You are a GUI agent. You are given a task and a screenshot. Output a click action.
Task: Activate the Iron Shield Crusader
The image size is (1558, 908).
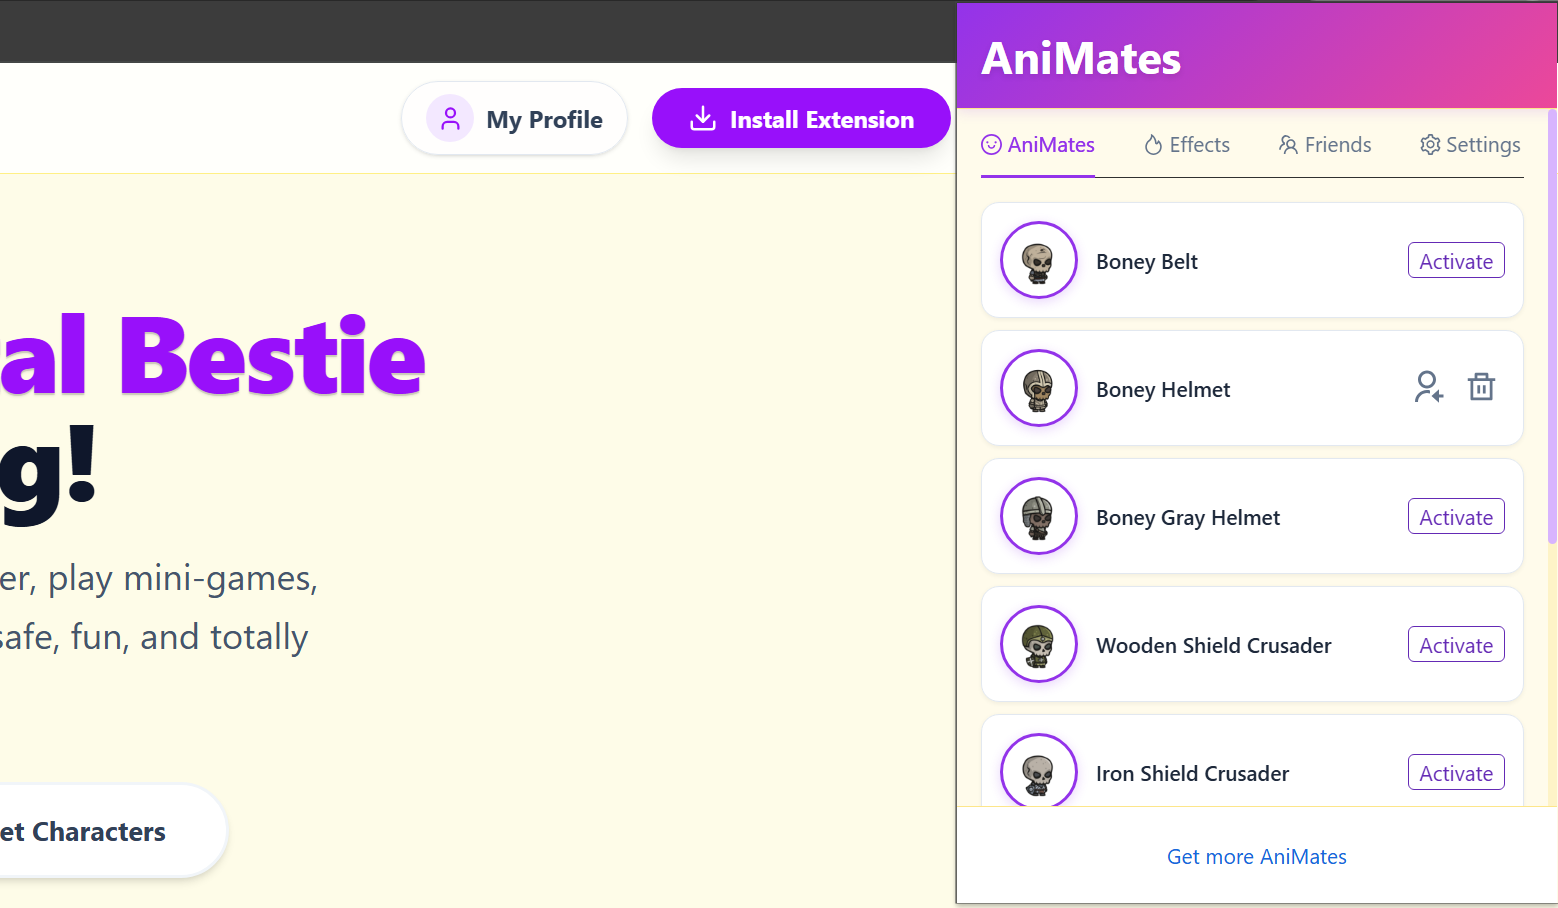[1455, 772]
